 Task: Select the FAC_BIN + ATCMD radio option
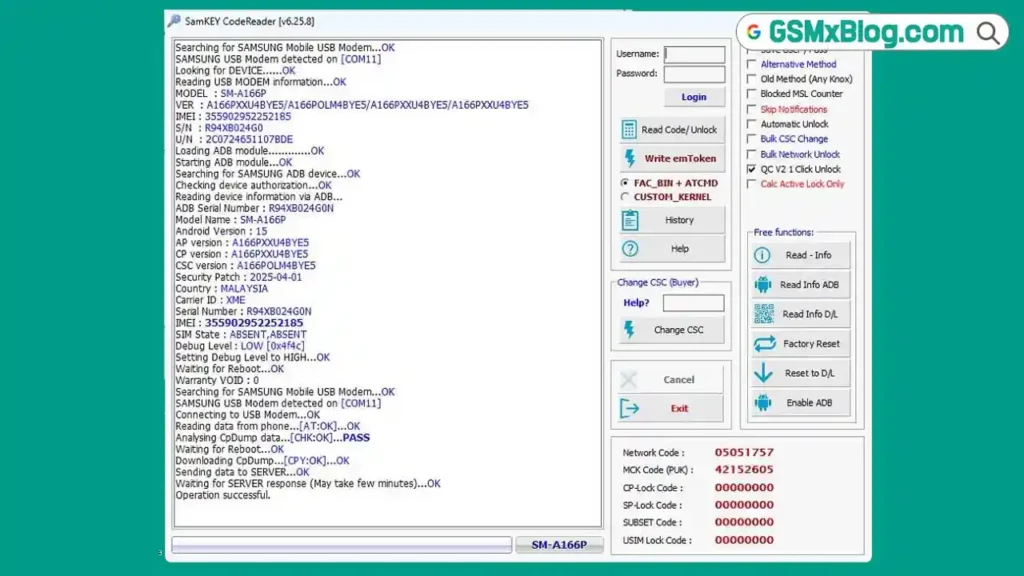625,183
